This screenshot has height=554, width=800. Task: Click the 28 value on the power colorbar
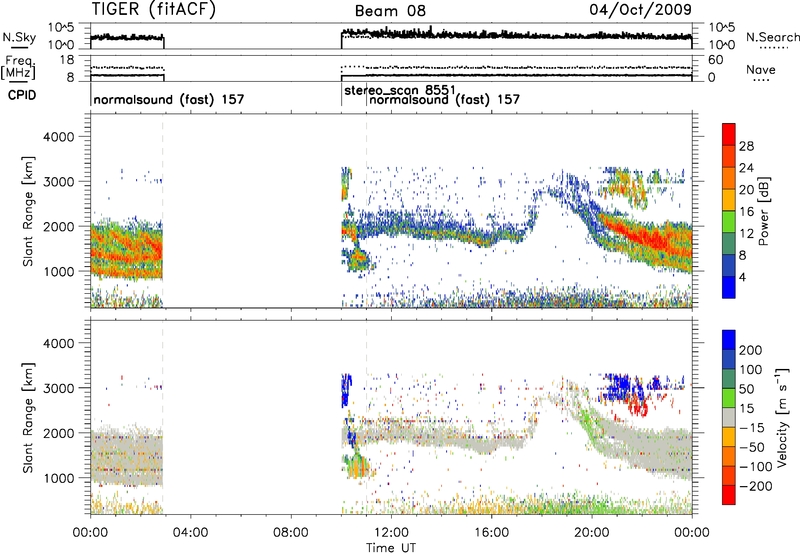click(x=746, y=146)
